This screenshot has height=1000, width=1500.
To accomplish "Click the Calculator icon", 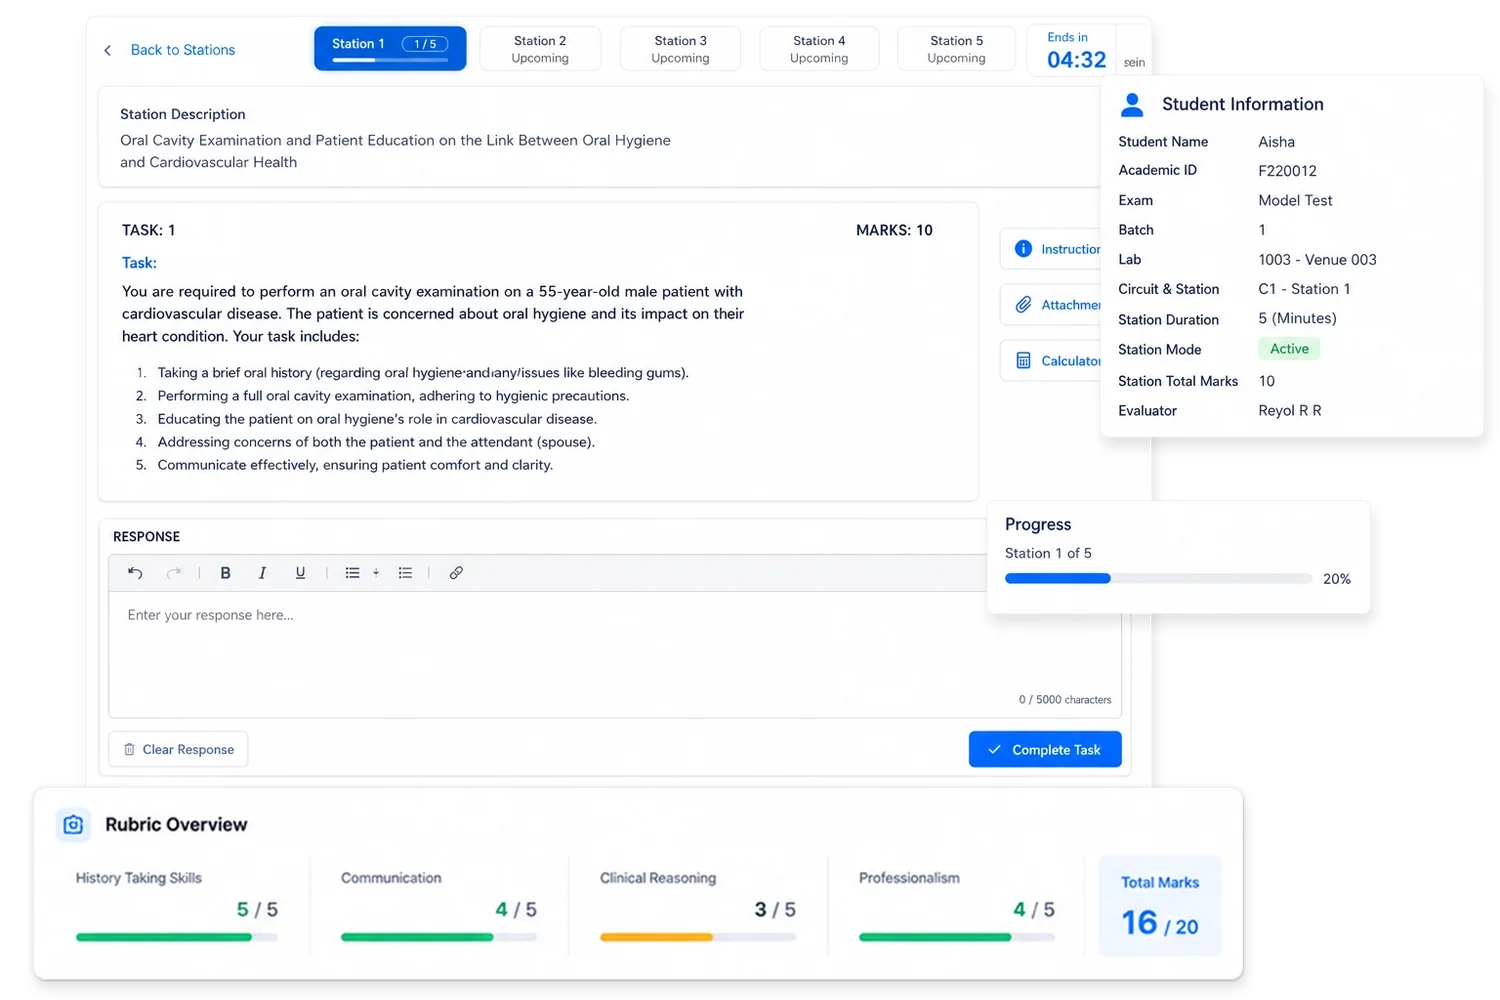I will pyautogui.click(x=1023, y=361).
